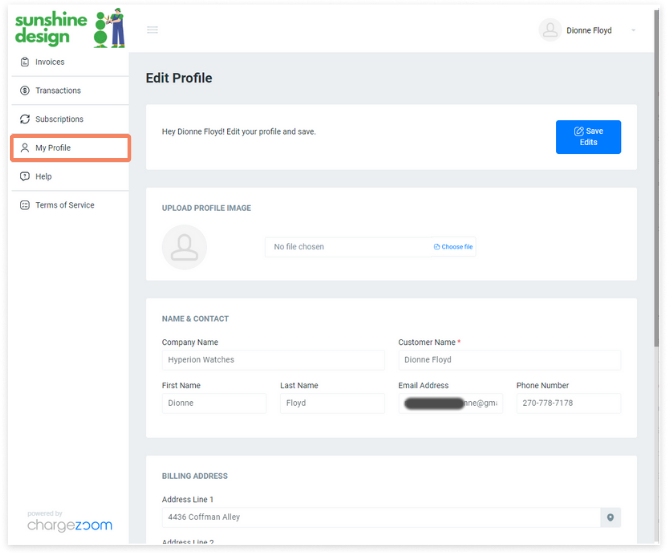This screenshot has width=668, height=553.
Task: Click the Terms of Service icon
Action: tap(25, 205)
